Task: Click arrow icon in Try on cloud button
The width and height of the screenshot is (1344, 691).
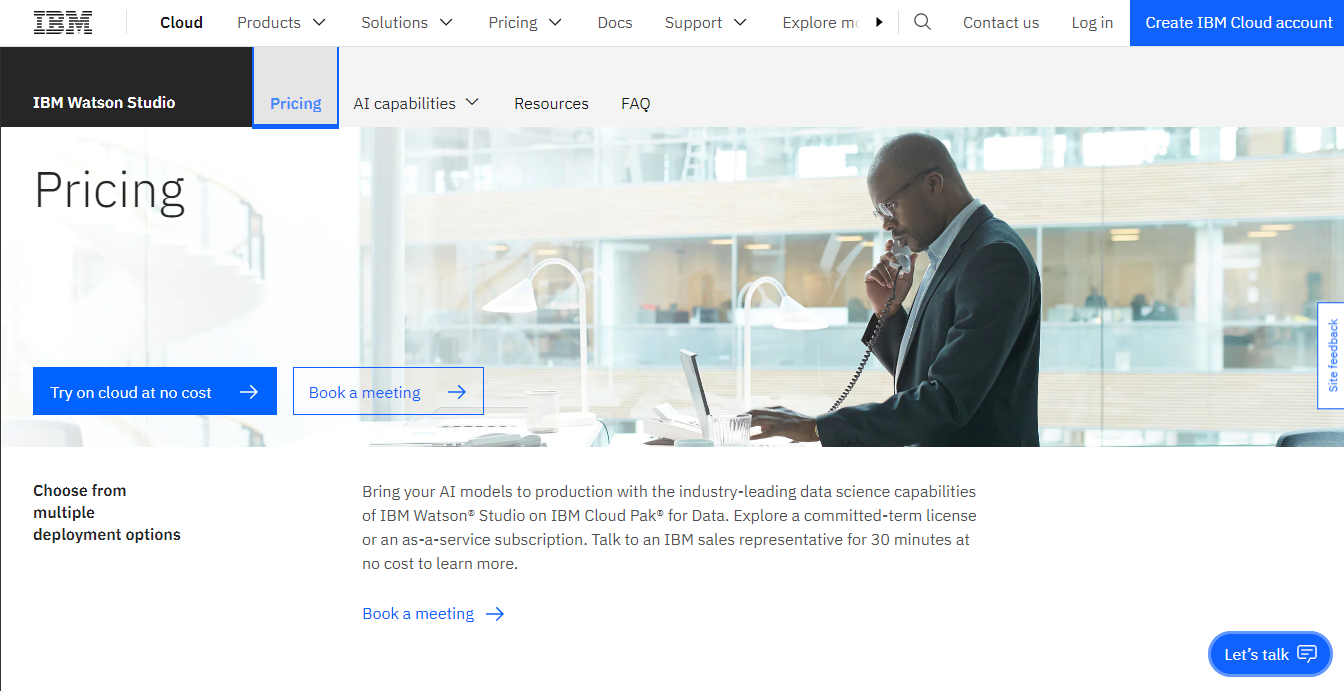Action: point(249,392)
